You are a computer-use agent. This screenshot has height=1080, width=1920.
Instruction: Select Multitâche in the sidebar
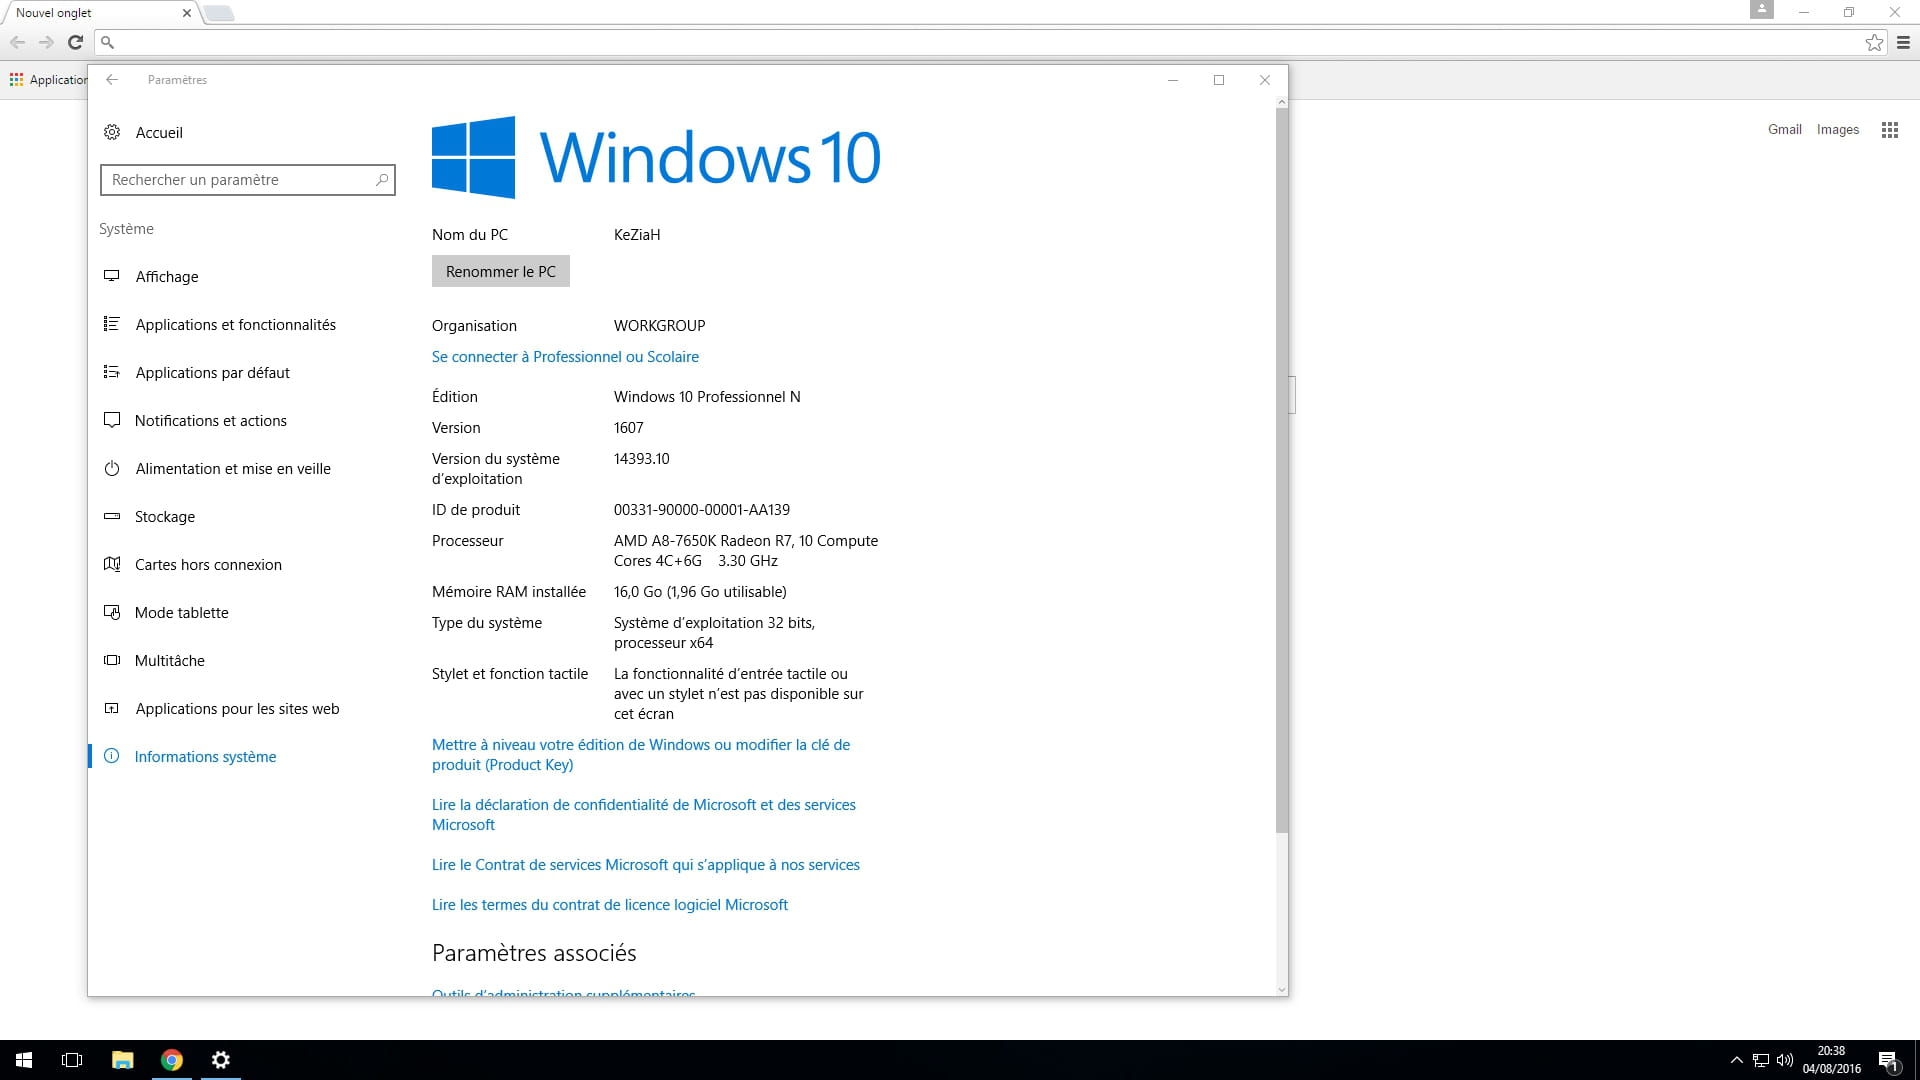[169, 661]
